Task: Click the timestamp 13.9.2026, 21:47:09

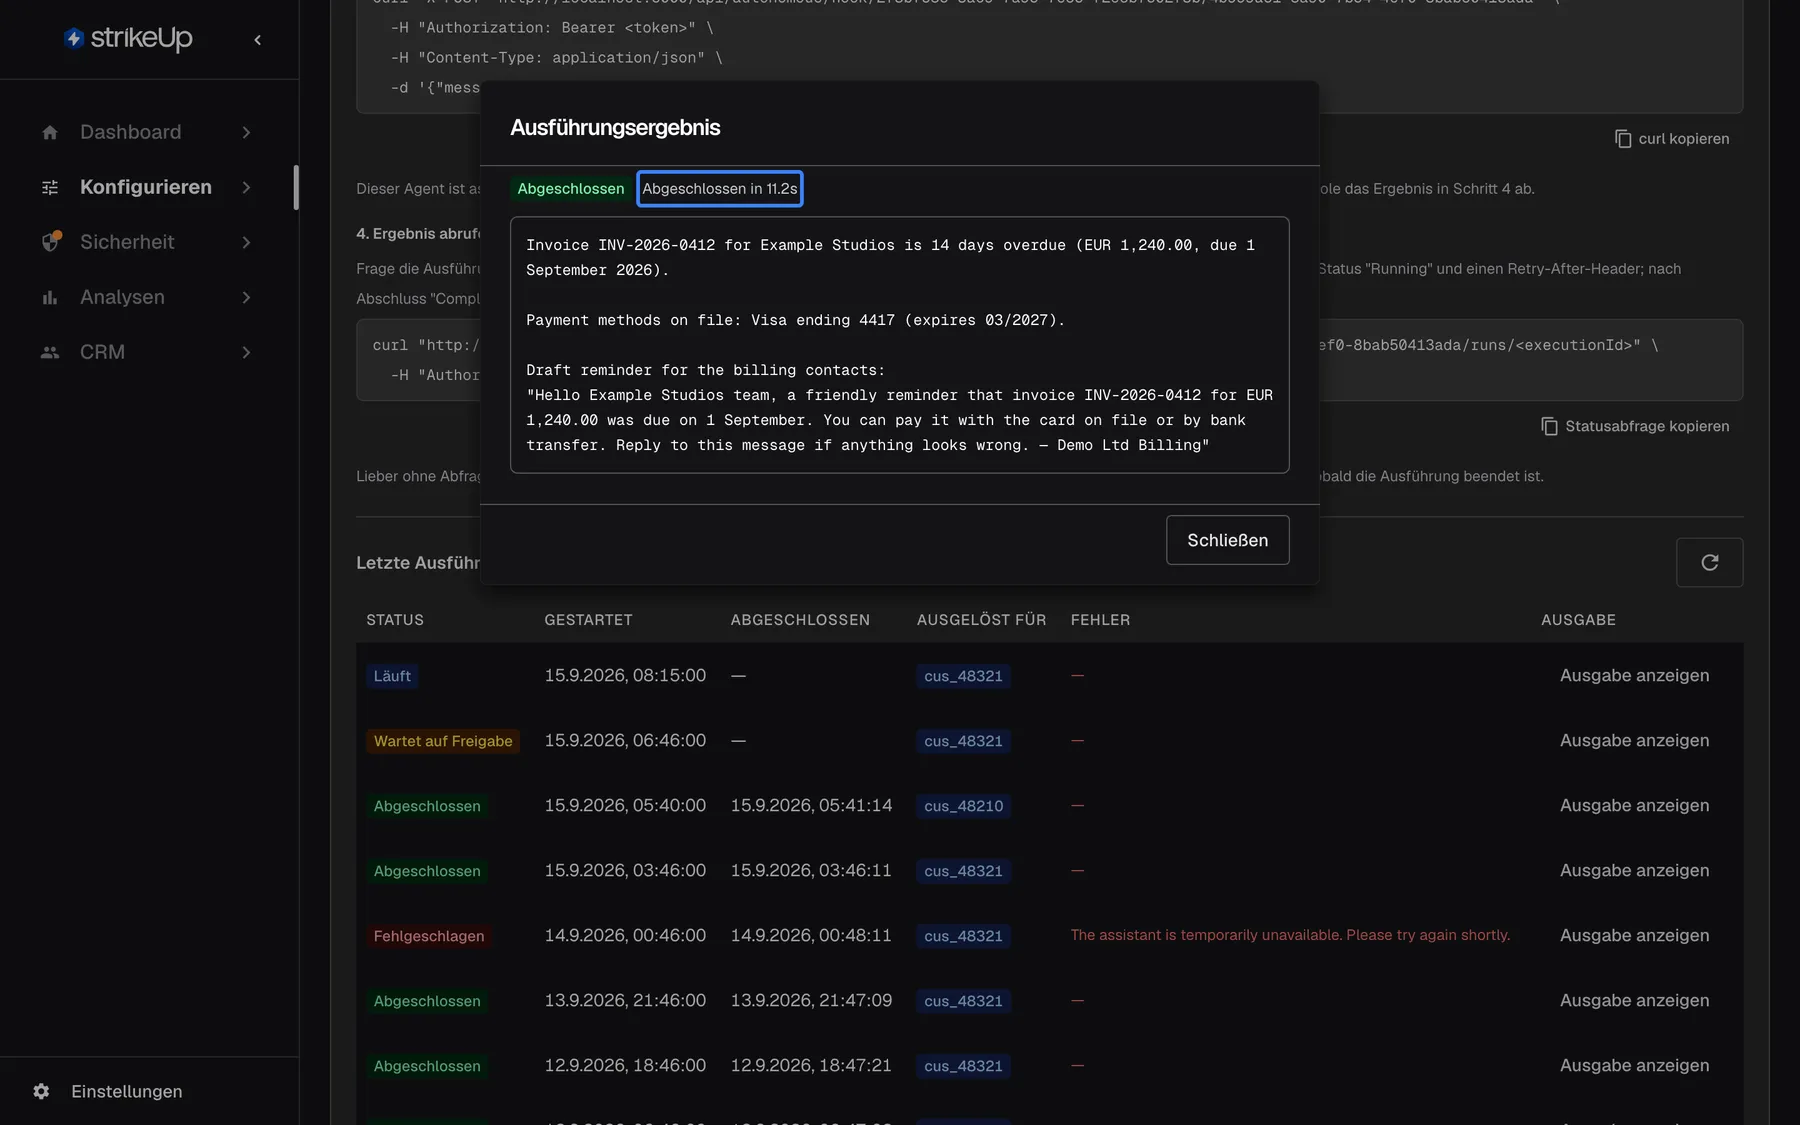Action: click(811, 1000)
